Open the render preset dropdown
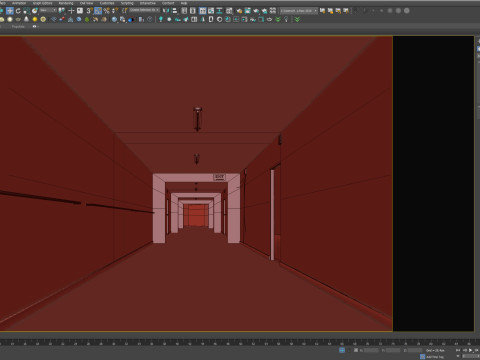This screenshot has height=360, width=480. (299, 11)
